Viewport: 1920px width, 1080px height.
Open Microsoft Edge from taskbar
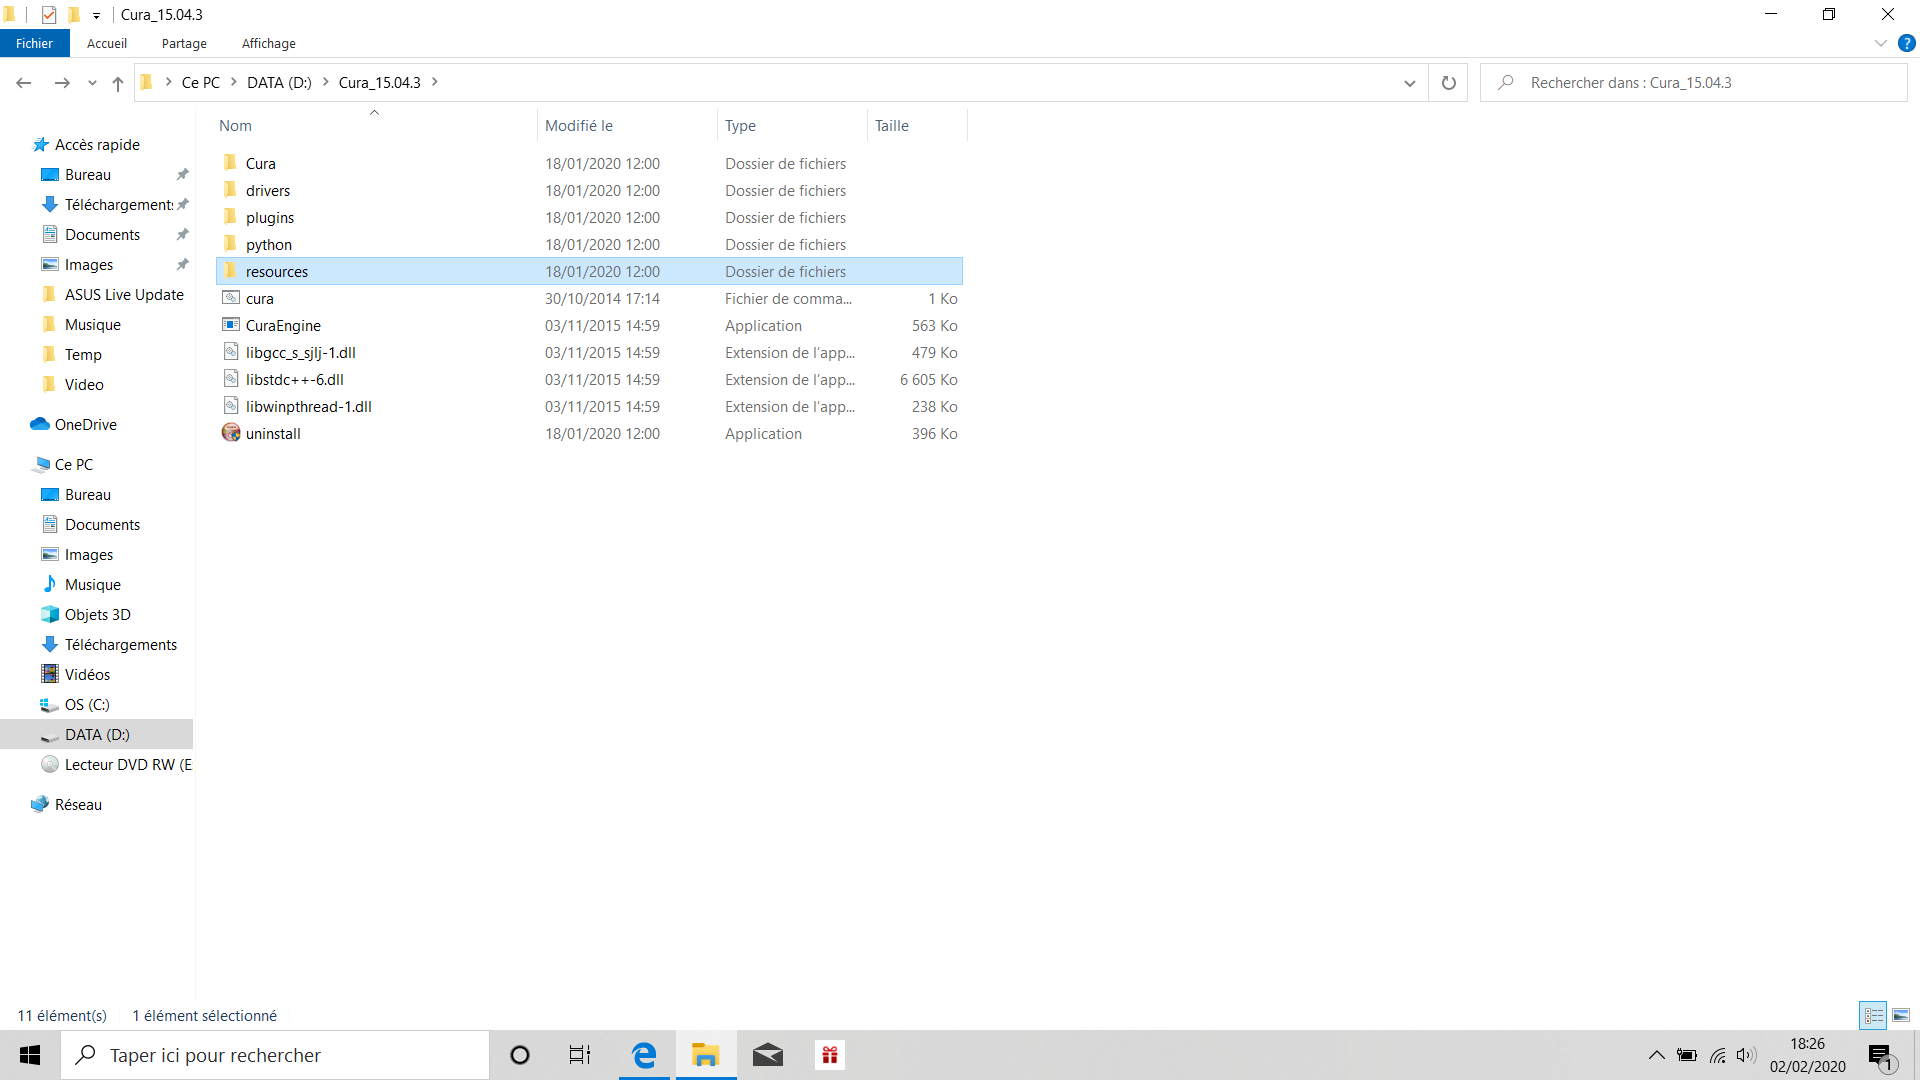coord(644,1055)
